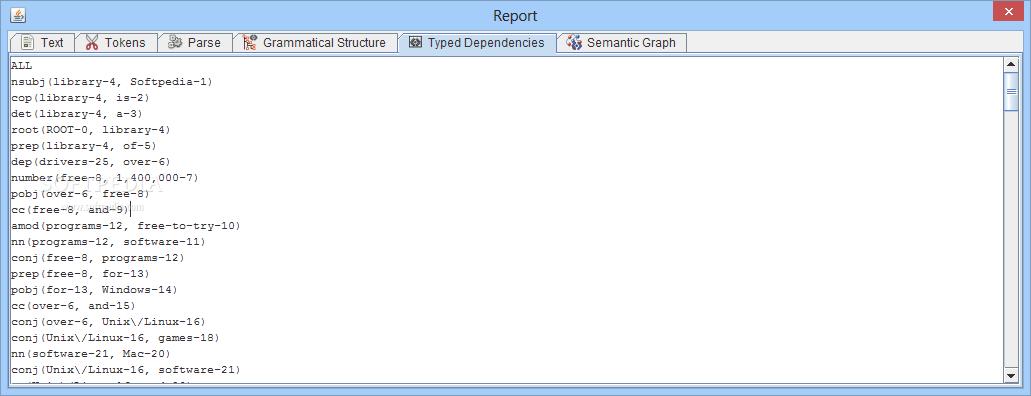Image resolution: width=1031 pixels, height=396 pixels.
Task: Click line nsubj(library-4, Softpedia-1)
Action: [112, 82]
